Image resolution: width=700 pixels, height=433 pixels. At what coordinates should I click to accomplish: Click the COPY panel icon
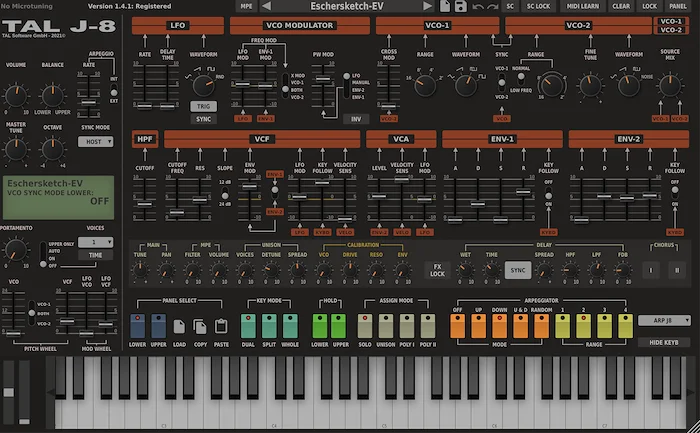[200, 326]
